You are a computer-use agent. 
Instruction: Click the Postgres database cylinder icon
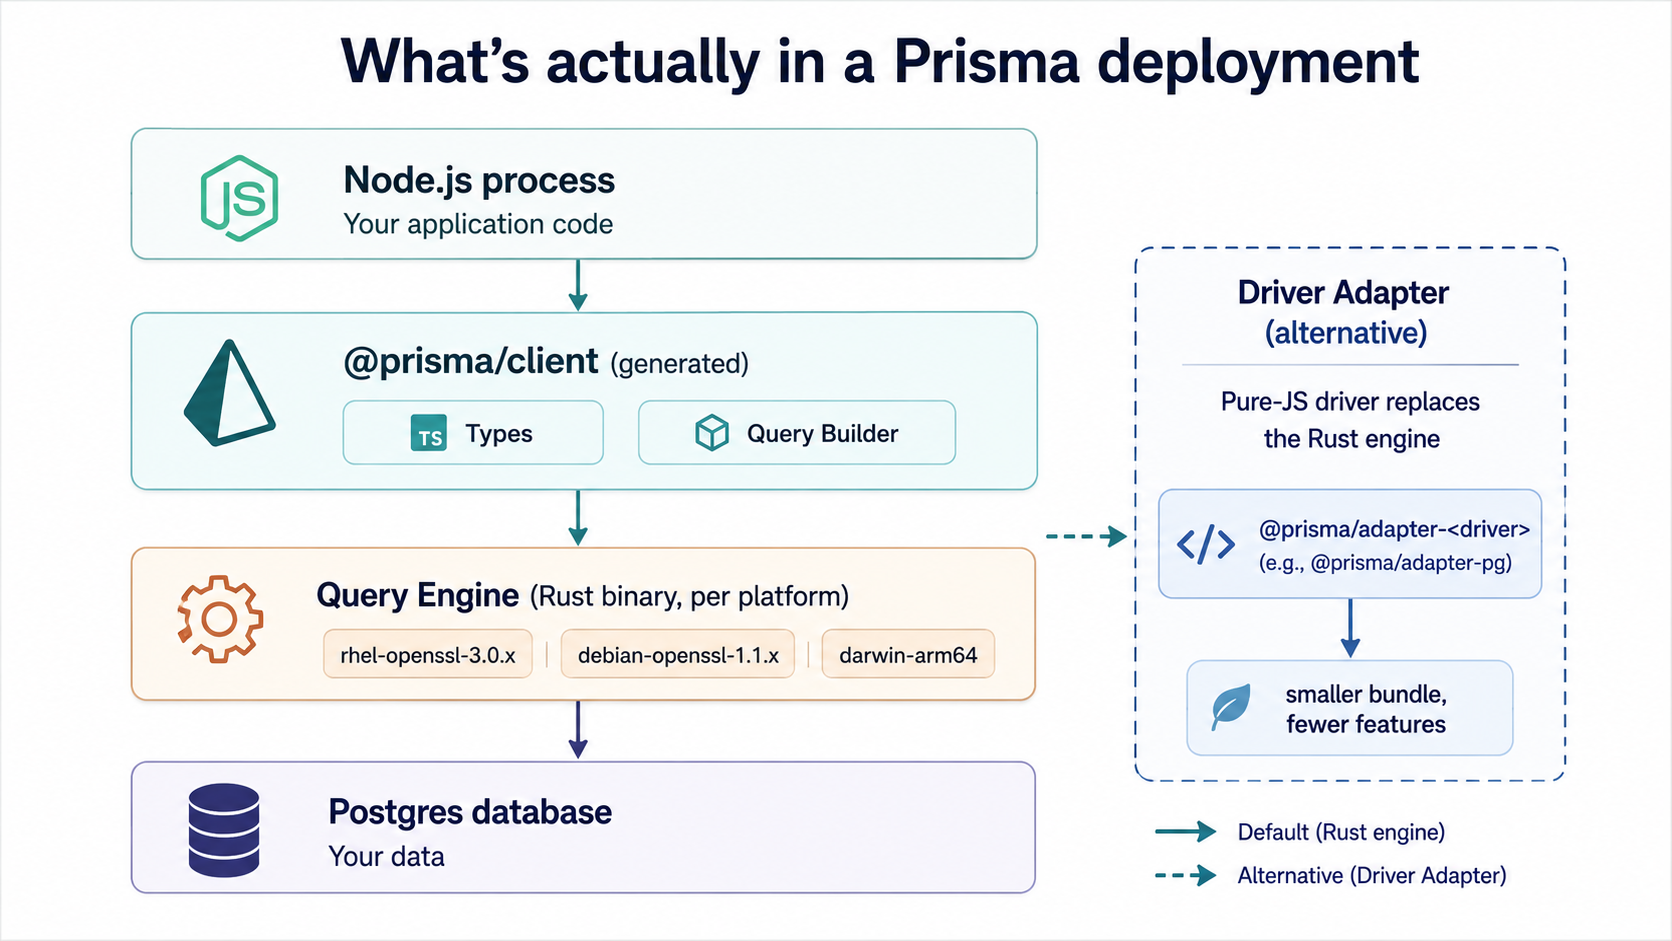[224, 830]
